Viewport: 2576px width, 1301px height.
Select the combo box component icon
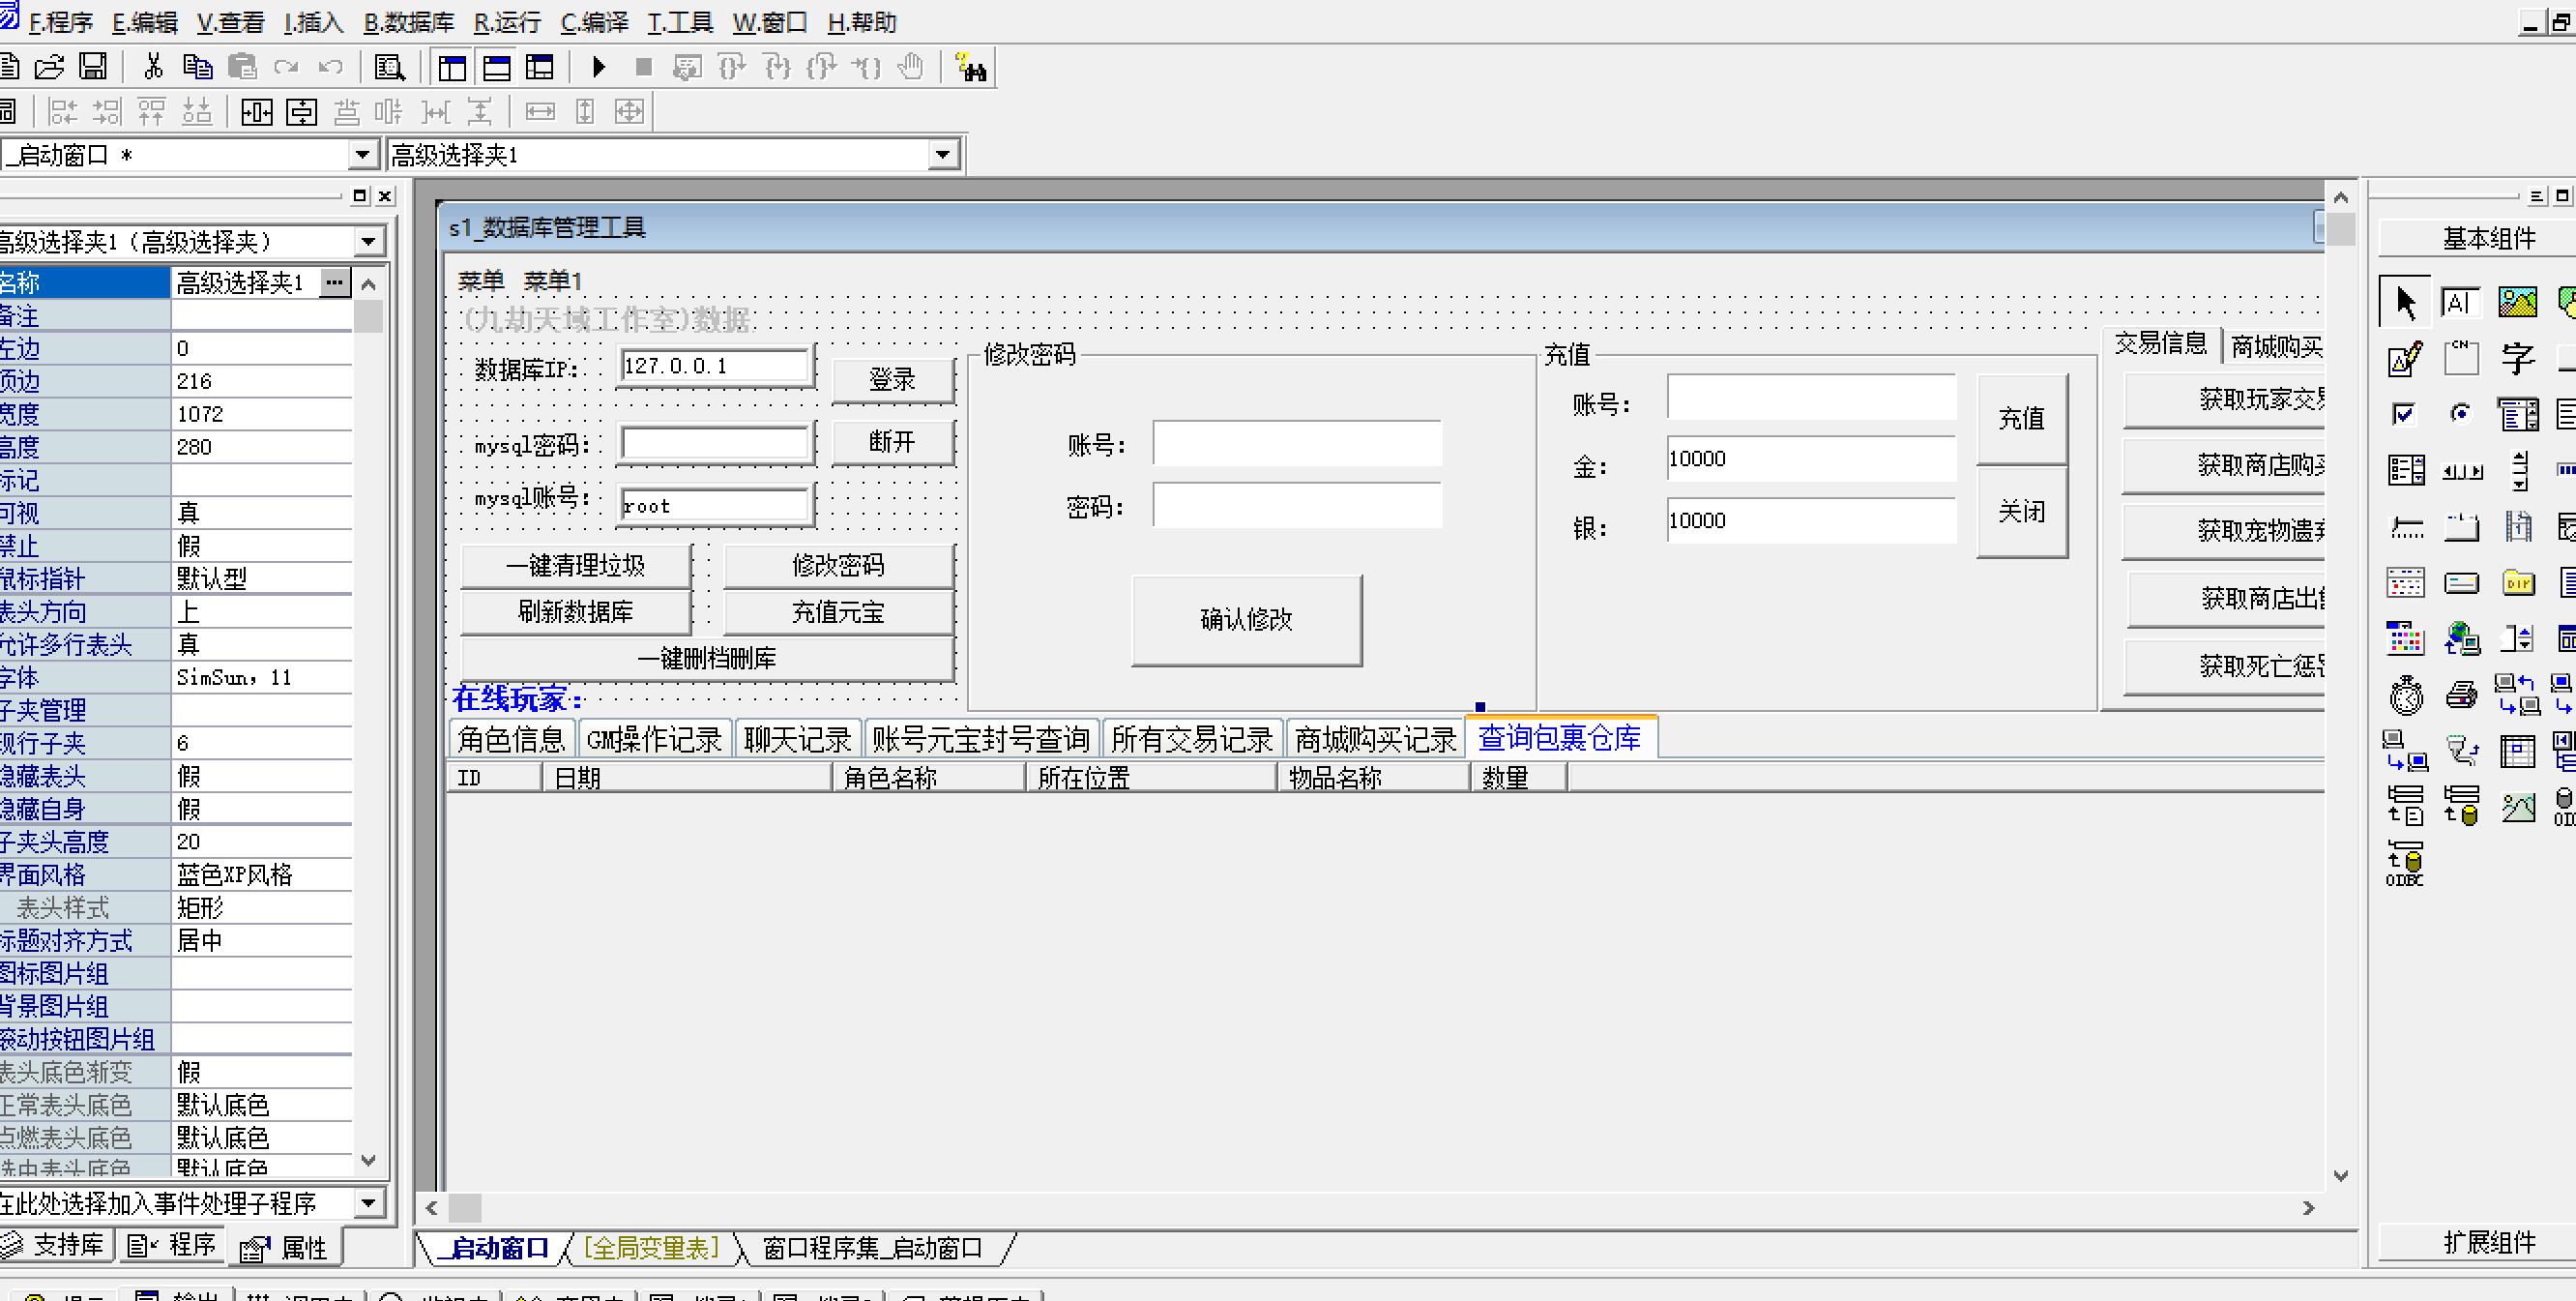pos(2517,413)
